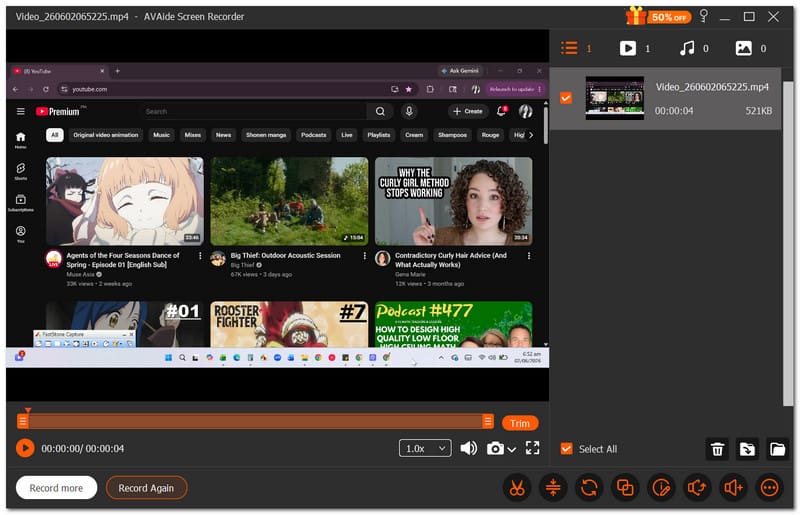This screenshot has width=800, height=515.
Task: Click the orange trim timeline bar
Action: pyautogui.click(x=255, y=421)
